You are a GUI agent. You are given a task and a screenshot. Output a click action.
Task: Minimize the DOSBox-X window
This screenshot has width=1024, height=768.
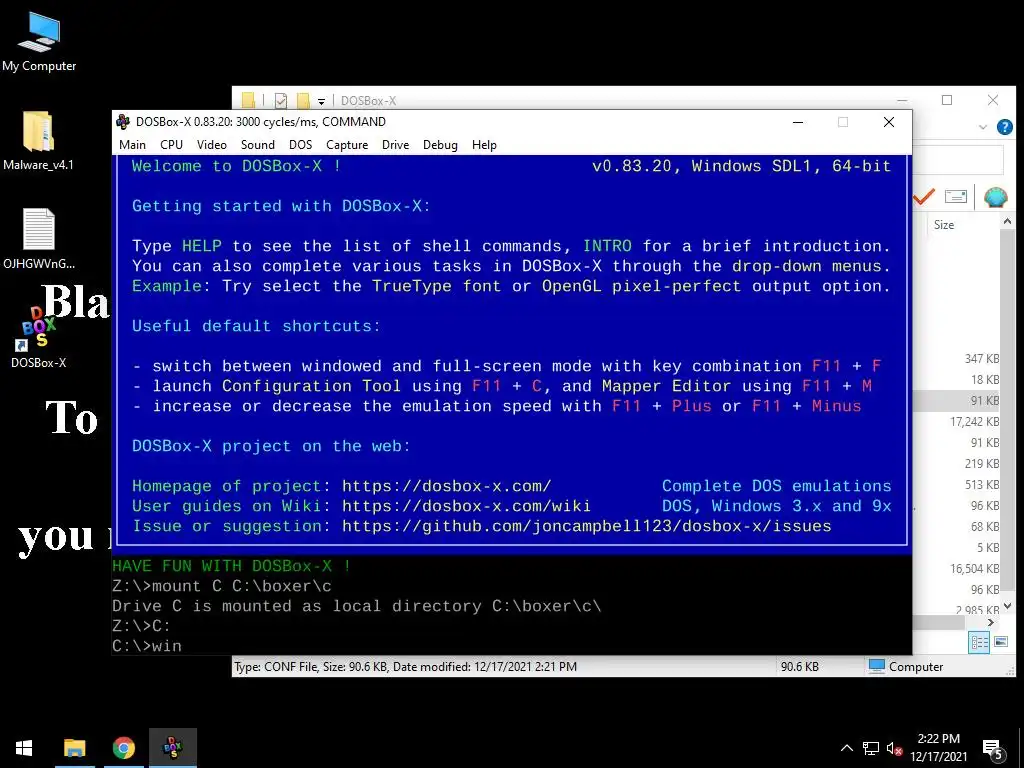[797, 122]
